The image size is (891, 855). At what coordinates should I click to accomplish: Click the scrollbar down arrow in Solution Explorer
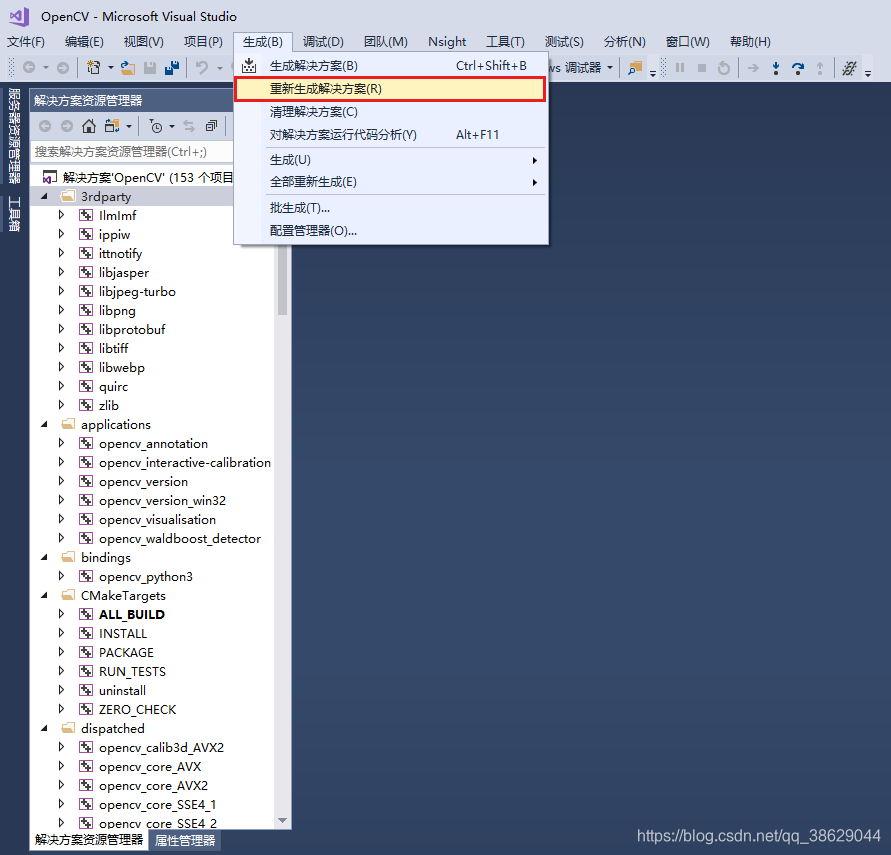282,821
